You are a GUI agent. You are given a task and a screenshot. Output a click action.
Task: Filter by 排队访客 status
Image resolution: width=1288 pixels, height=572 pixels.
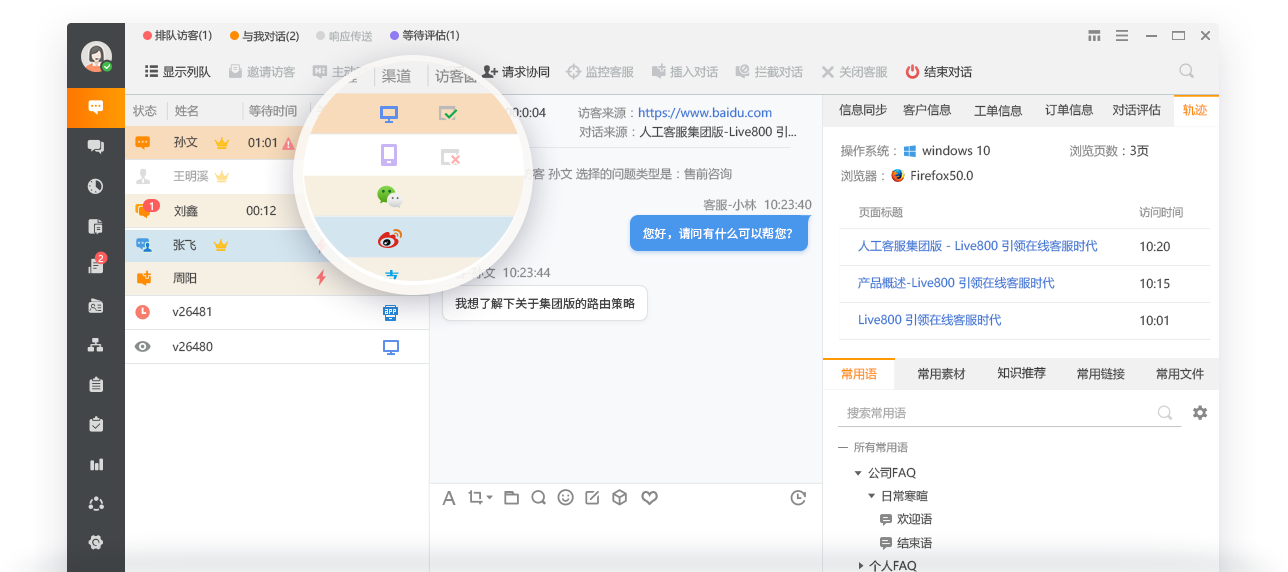coord(178,36)
